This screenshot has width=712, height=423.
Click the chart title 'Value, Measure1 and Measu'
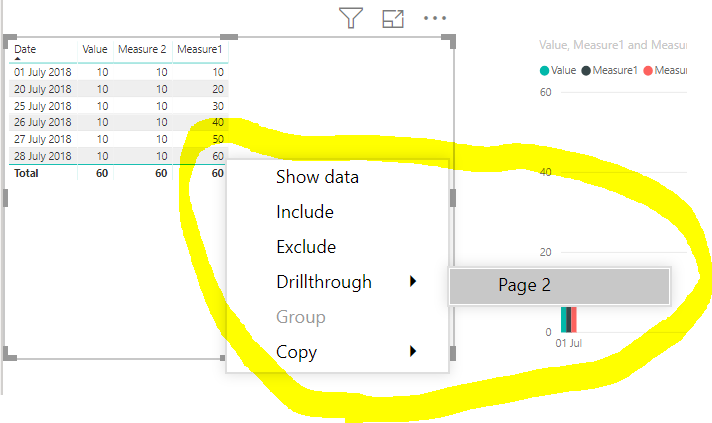coord(613,45)
